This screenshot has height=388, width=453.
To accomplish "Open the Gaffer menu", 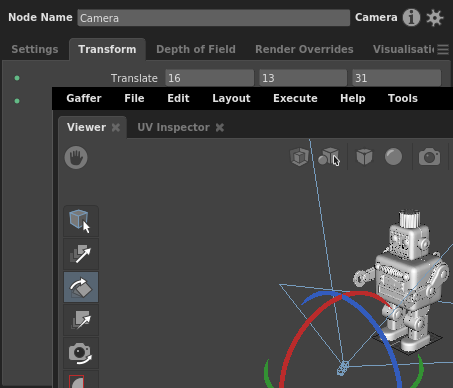I will pyautogui.click(x=84, y=98).
